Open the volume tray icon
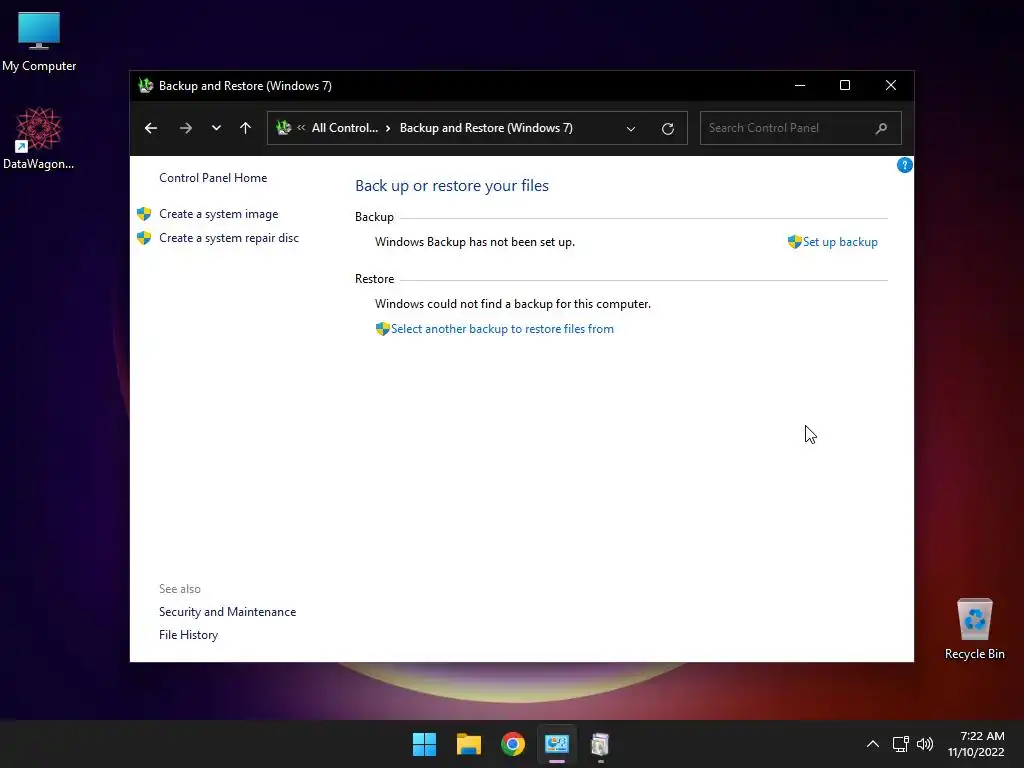Image resolution: width=1024 pixels, height=768 pixels. [x=925, y=744]
